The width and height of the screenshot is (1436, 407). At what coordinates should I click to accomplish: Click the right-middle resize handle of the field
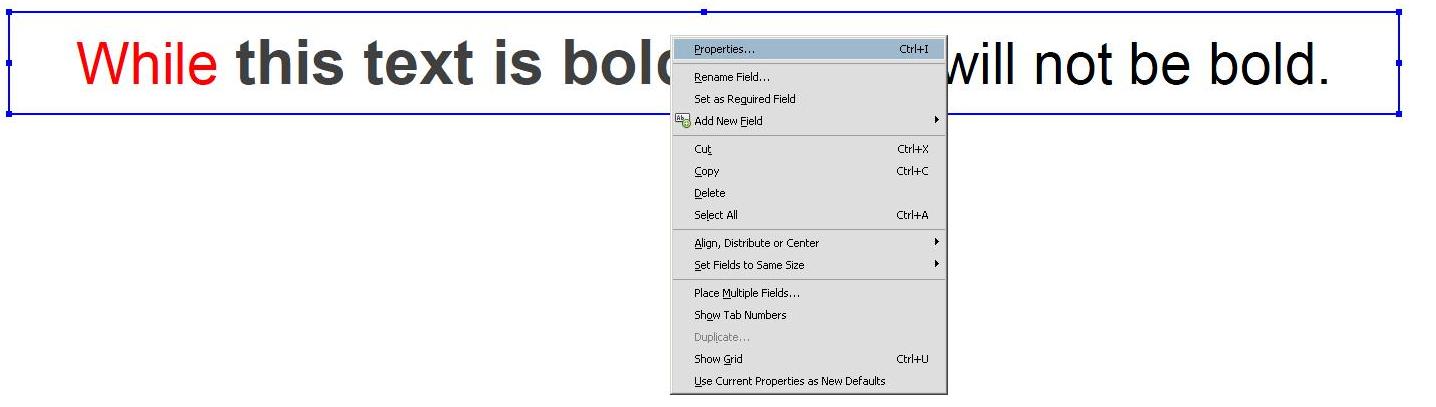(x=1398, y=63)
